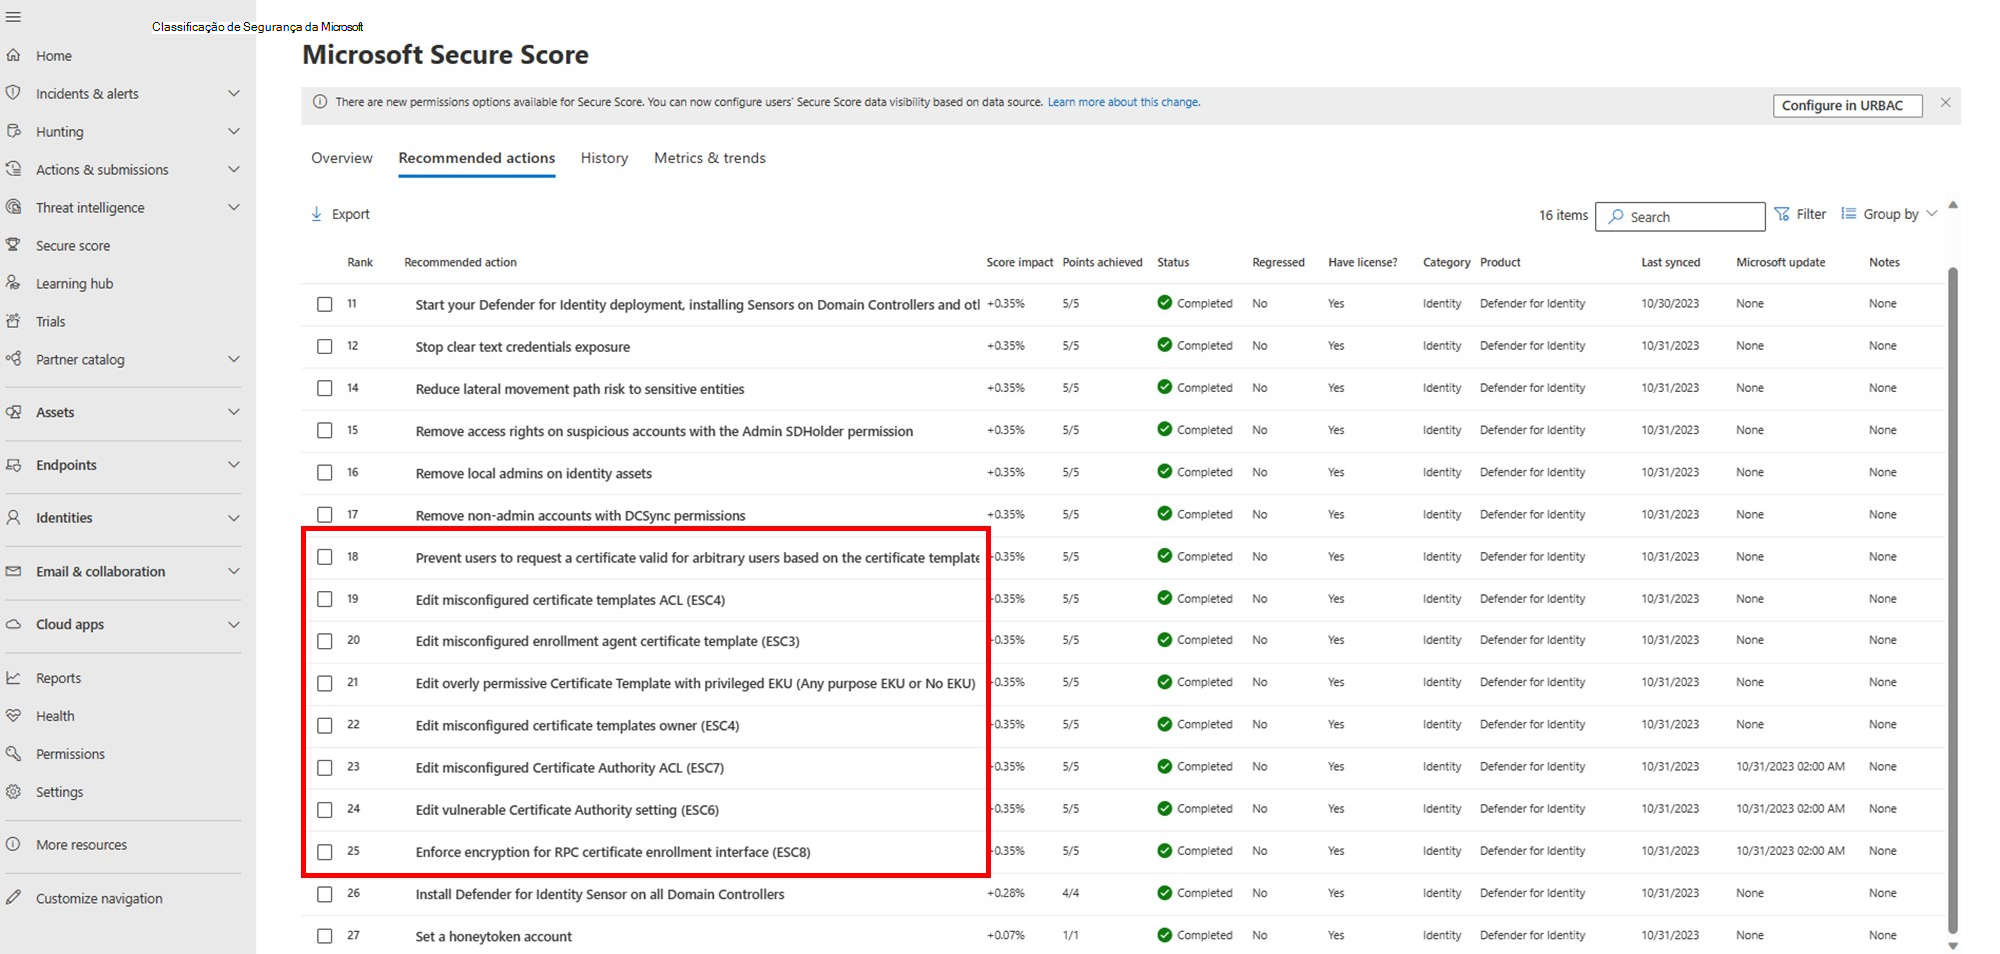Tick checkbox for rank 16 local admins row
Screen dimensions: 2000x954
[325, 472]
